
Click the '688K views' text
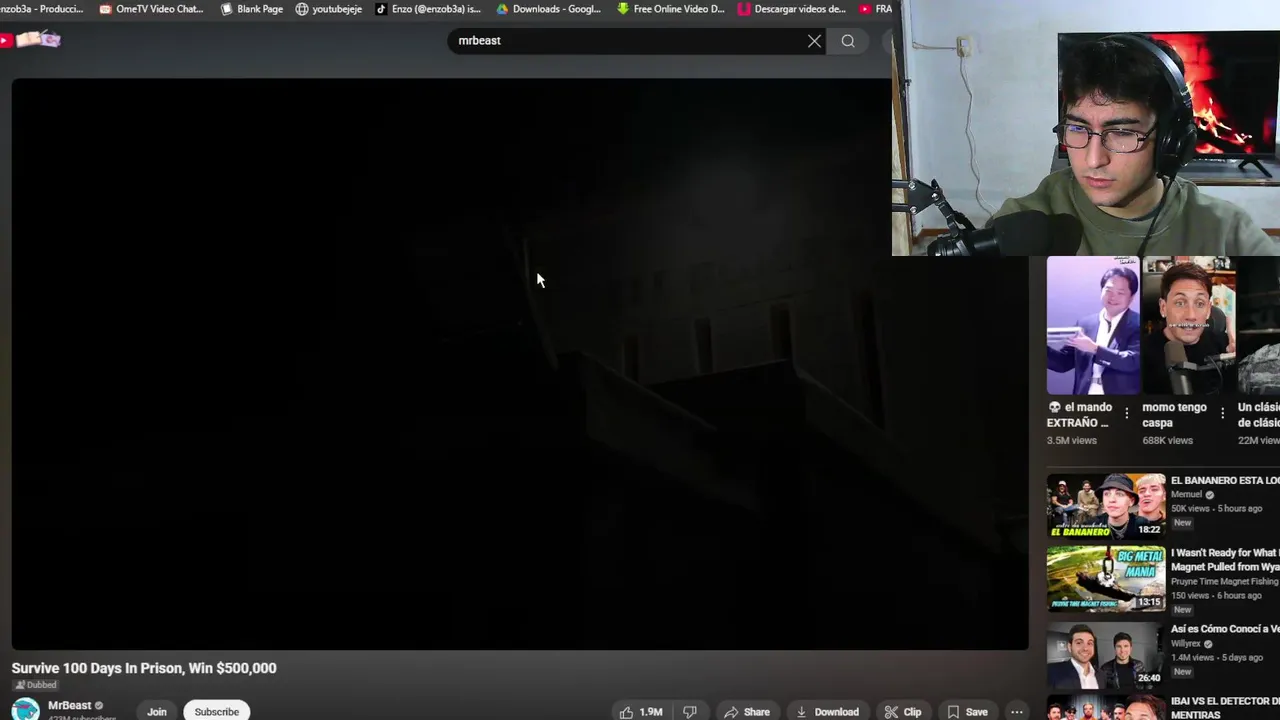1168,440
